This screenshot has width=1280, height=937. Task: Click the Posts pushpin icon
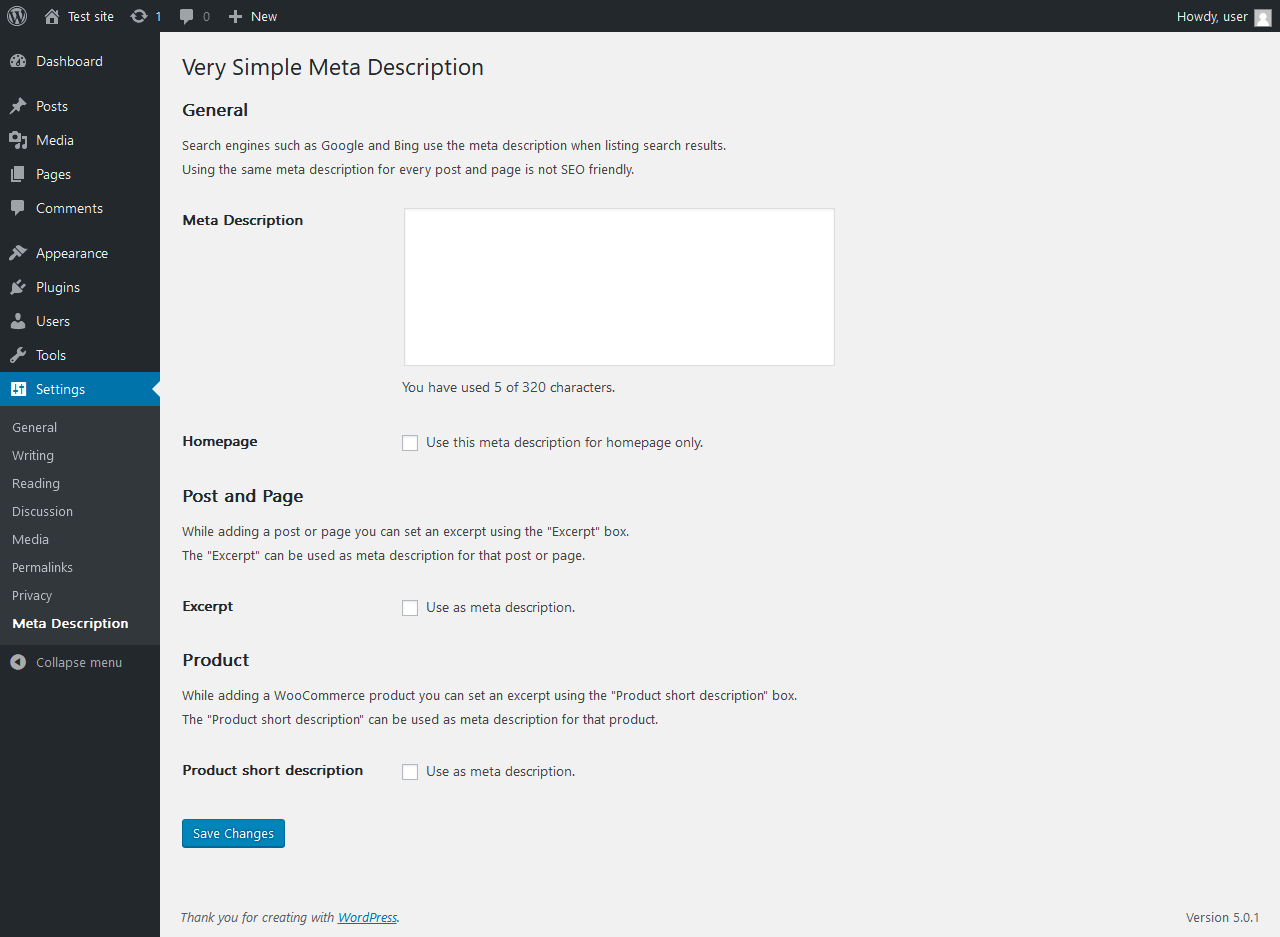pos(18,106)
